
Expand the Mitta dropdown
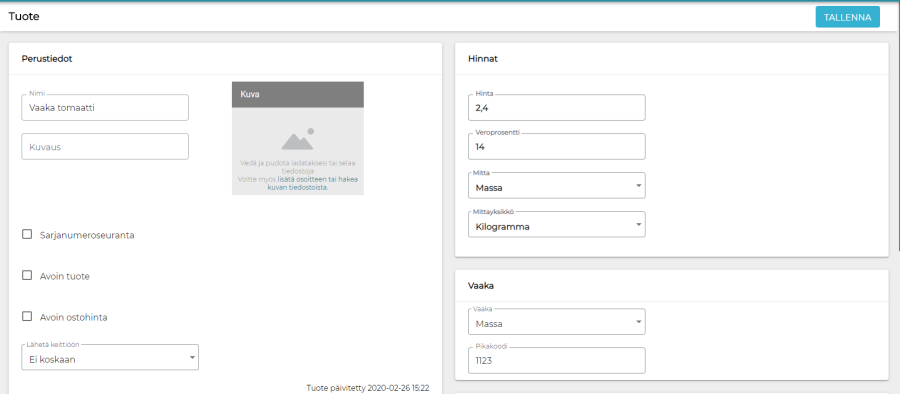pyautogui.click(x=557, y=186)
